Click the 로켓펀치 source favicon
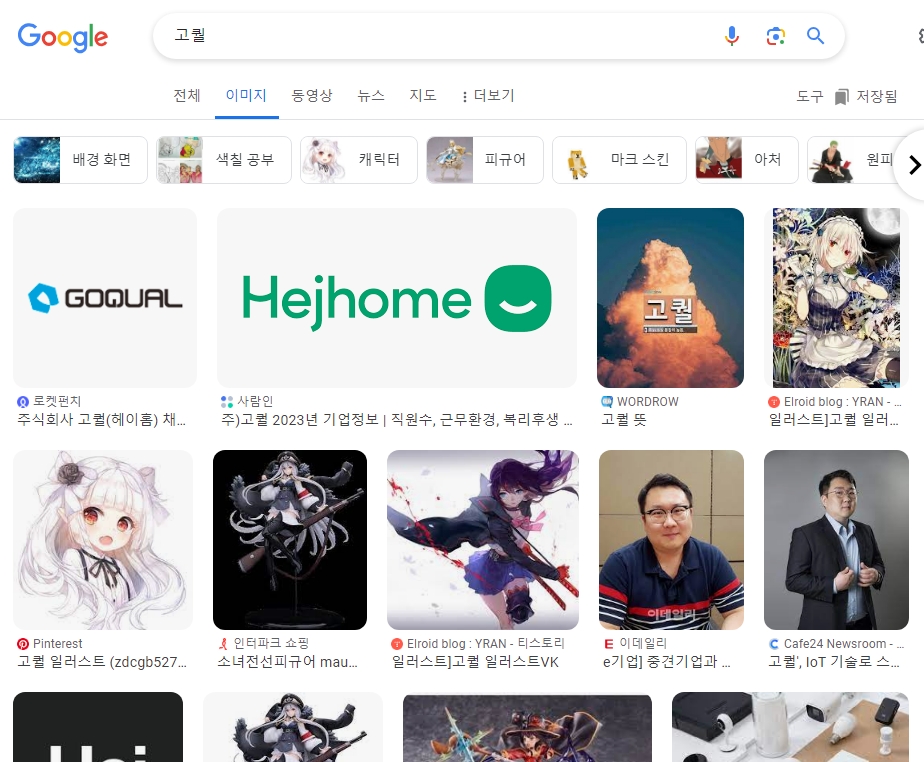 [x=23, y=402]
